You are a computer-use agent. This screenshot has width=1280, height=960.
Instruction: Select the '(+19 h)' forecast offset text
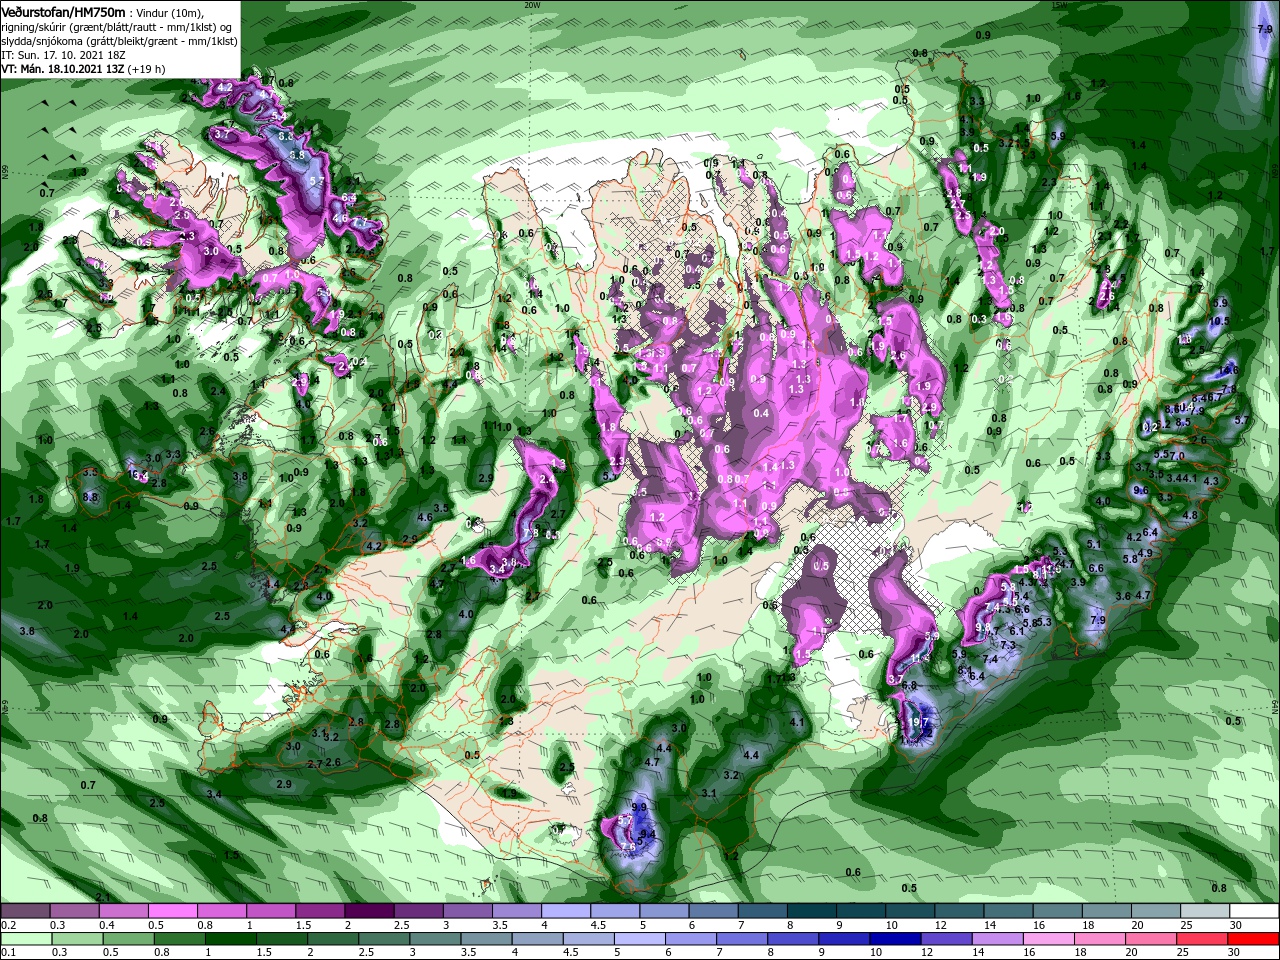click(x=147, y=69)
